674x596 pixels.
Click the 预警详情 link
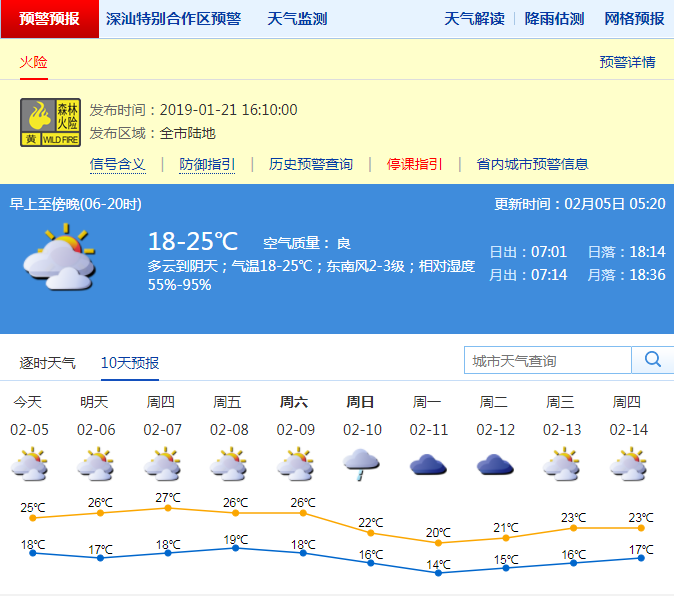pyautogui.click(x=627, y=62)
